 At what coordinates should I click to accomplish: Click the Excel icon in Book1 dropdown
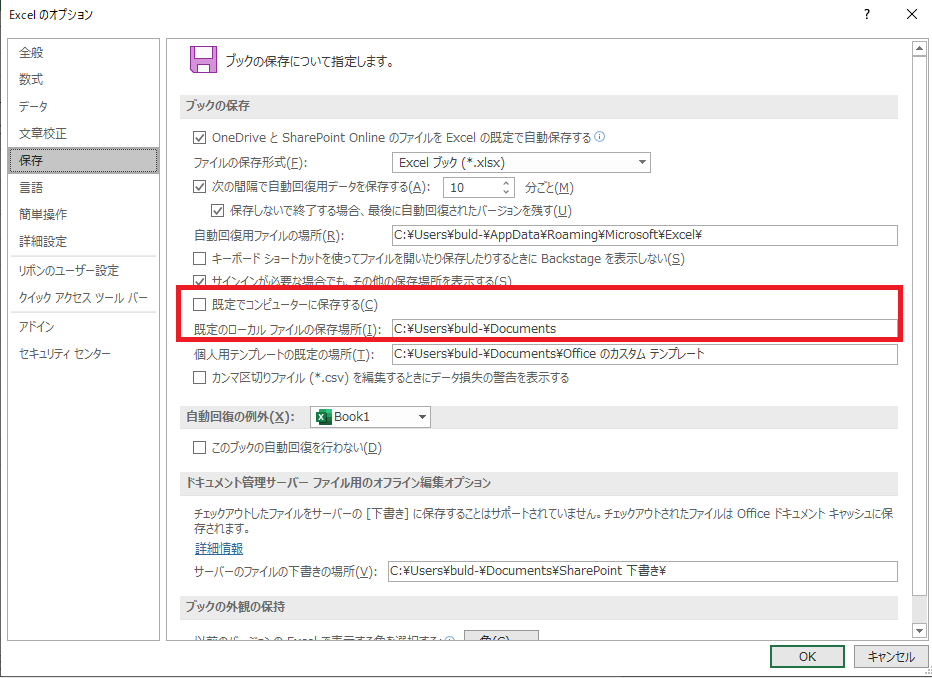[x=323, y=417]
